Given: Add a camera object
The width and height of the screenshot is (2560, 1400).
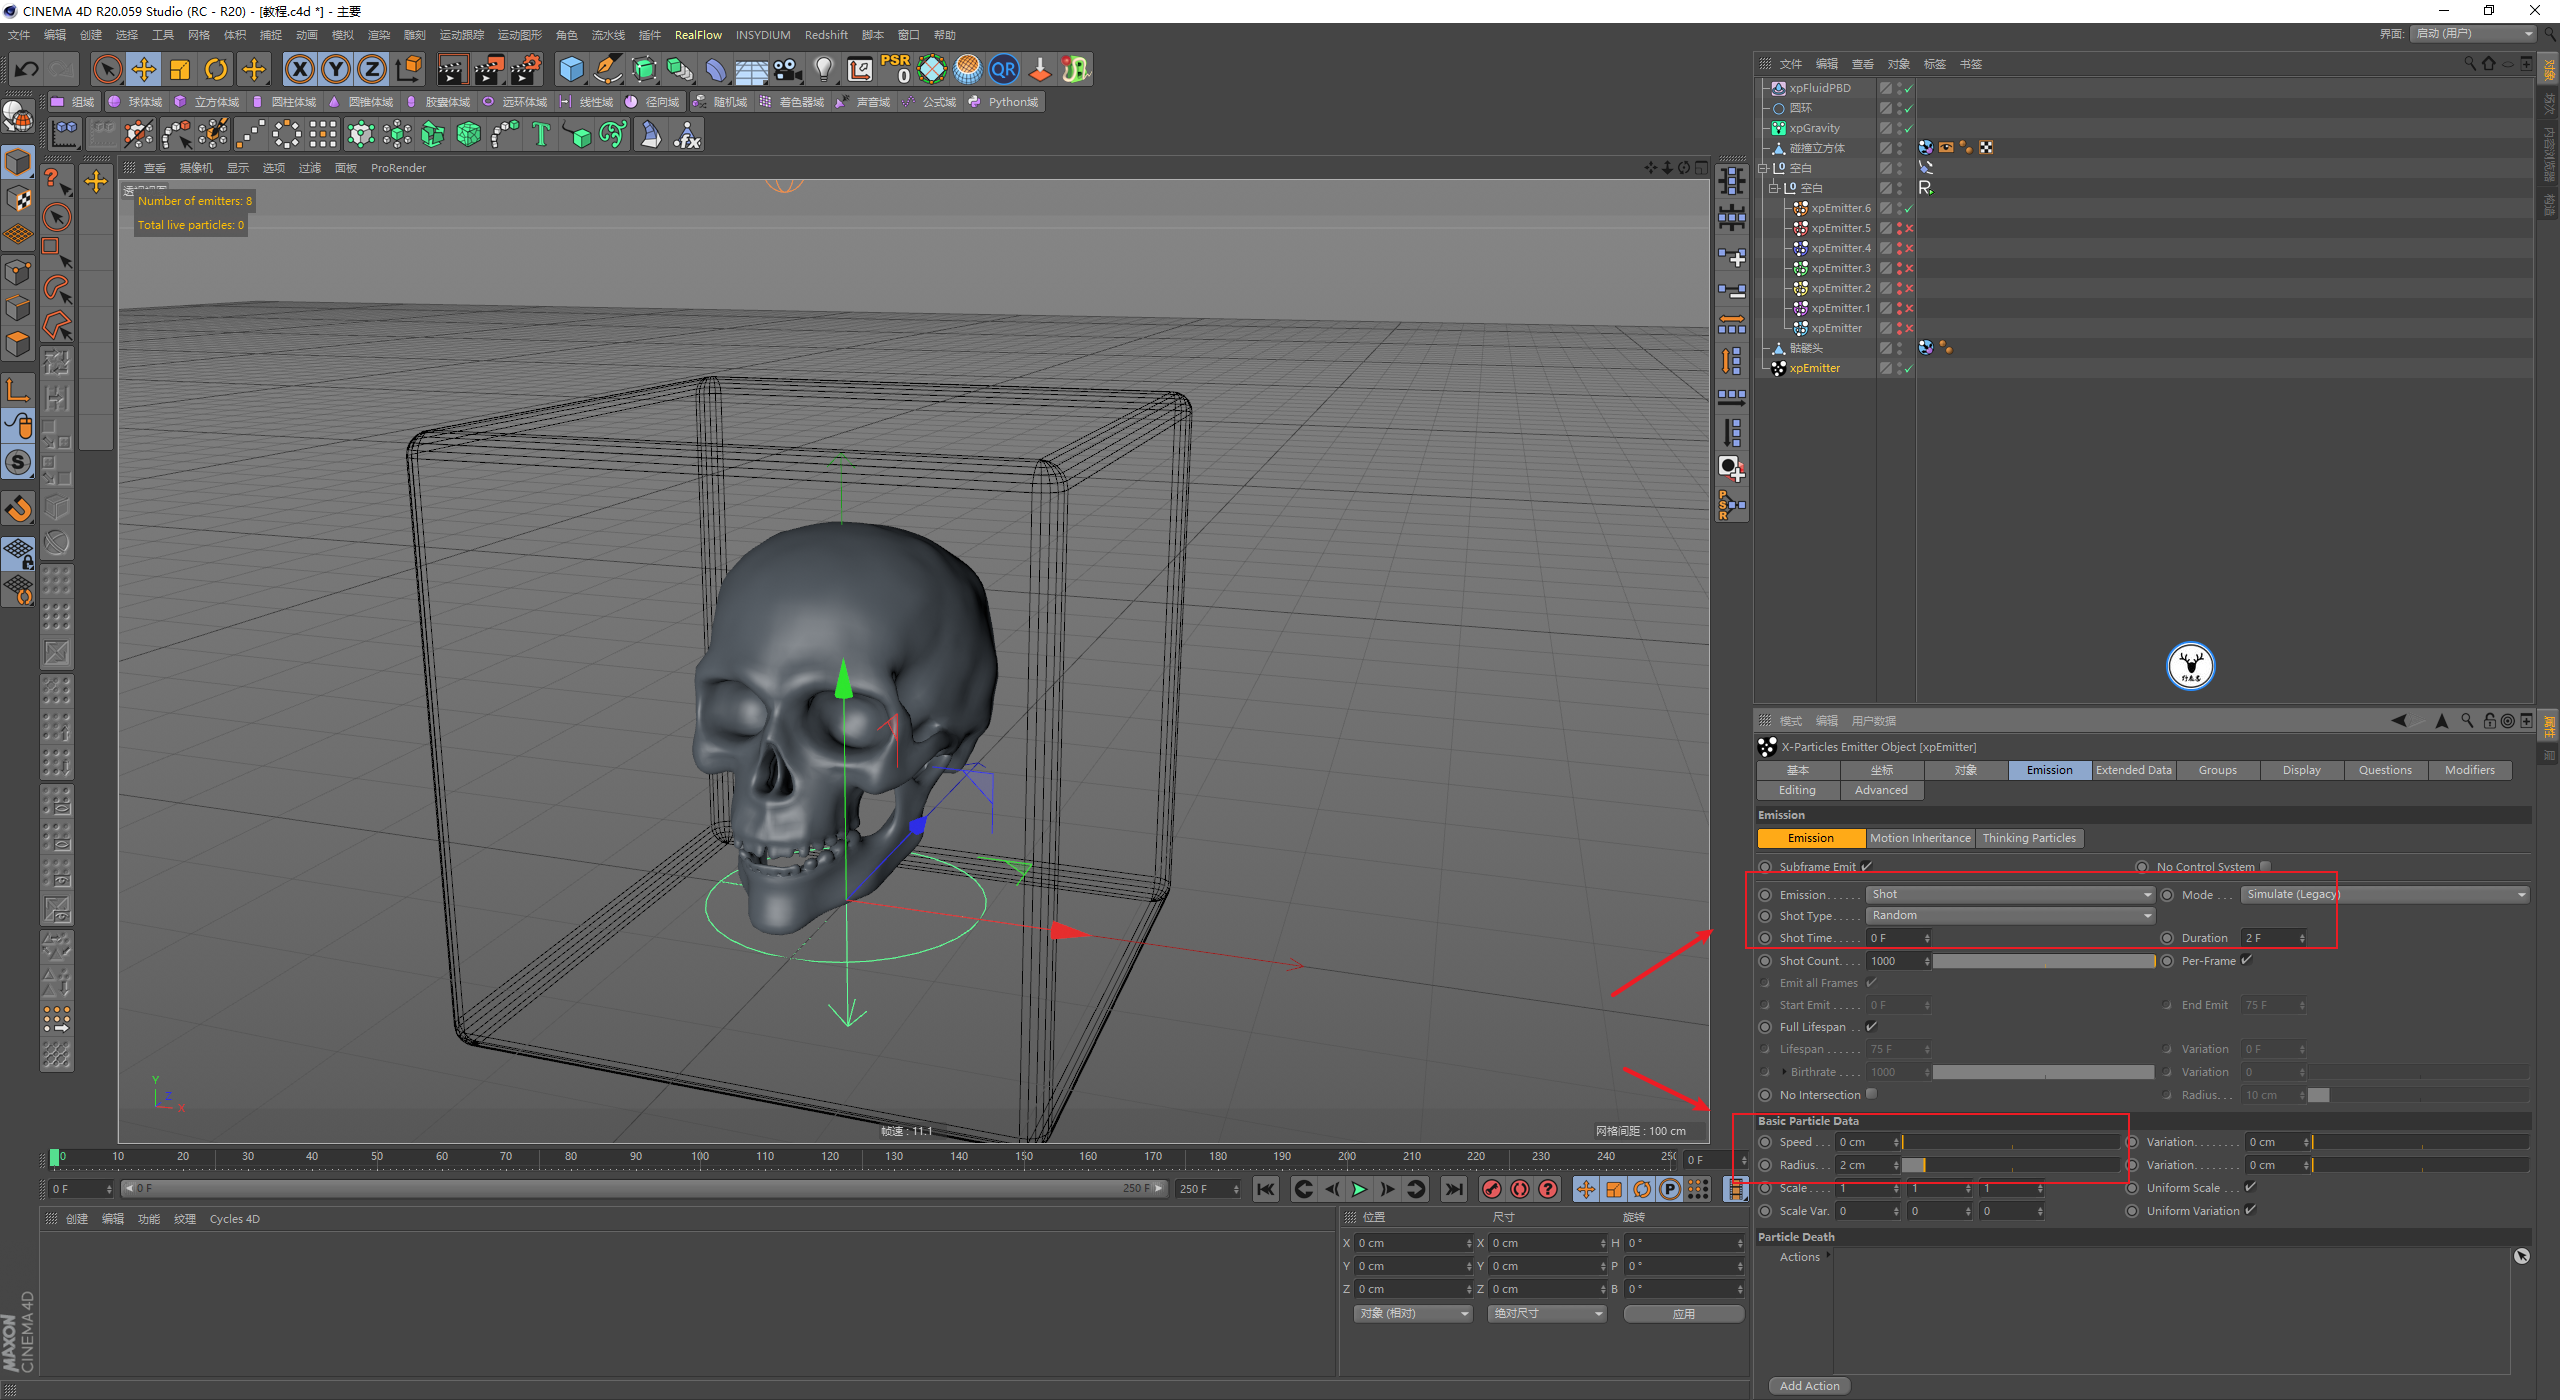Looking at the screenshot, I should (788, 69).
